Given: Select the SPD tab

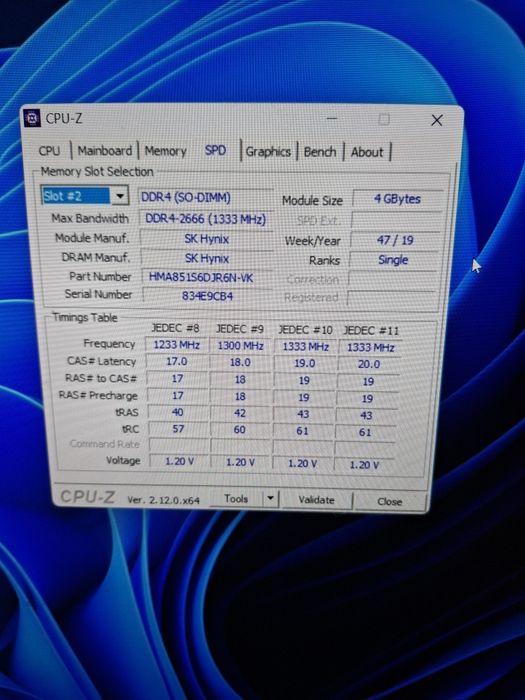Looking at the screenshot, I should [215, 150].
